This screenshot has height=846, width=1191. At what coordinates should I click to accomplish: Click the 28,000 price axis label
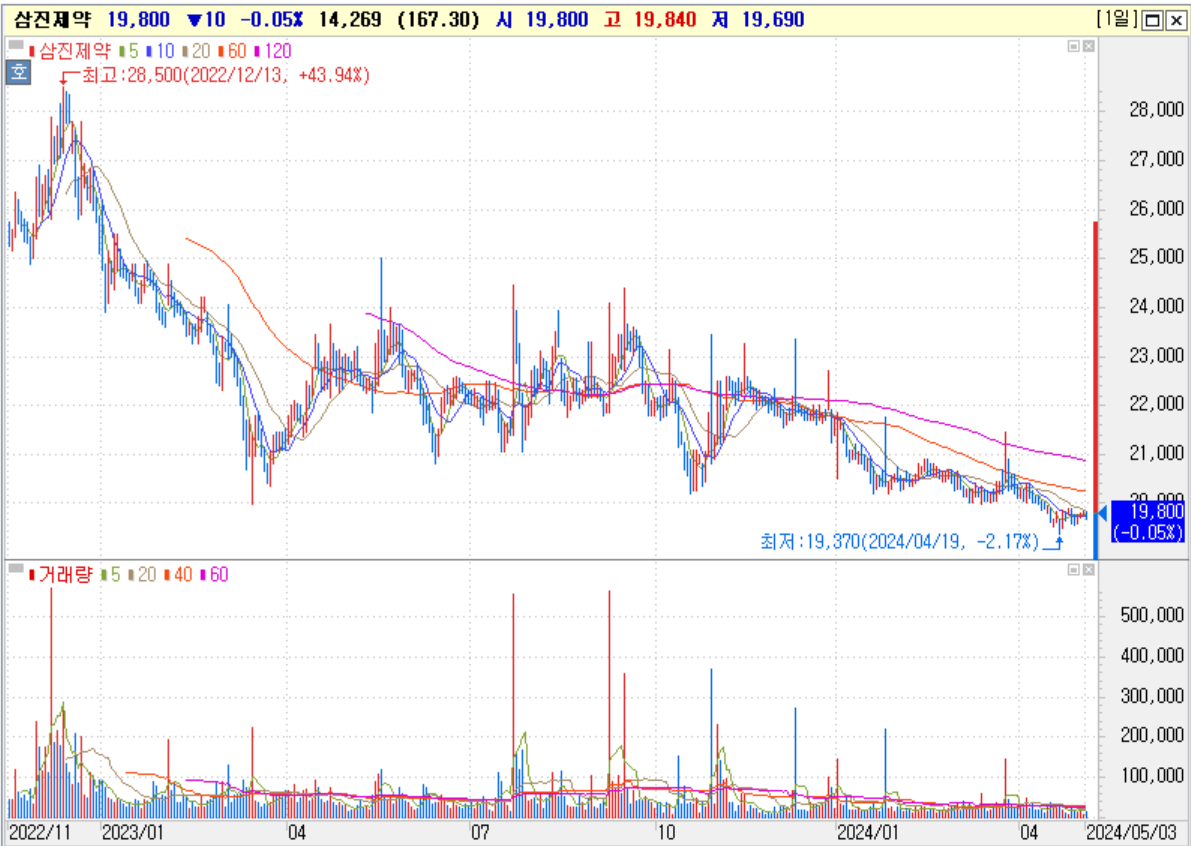[x=1156, y=110]
